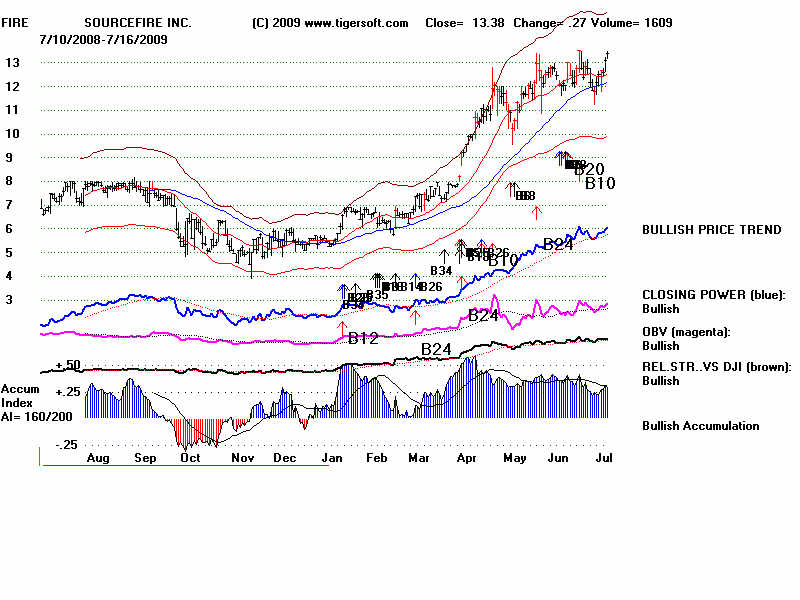The height and width of the screenshot is (600, 800).
Task: Click the REL.STR..VS DJI (brown) legend
Action: click(716, 367)
